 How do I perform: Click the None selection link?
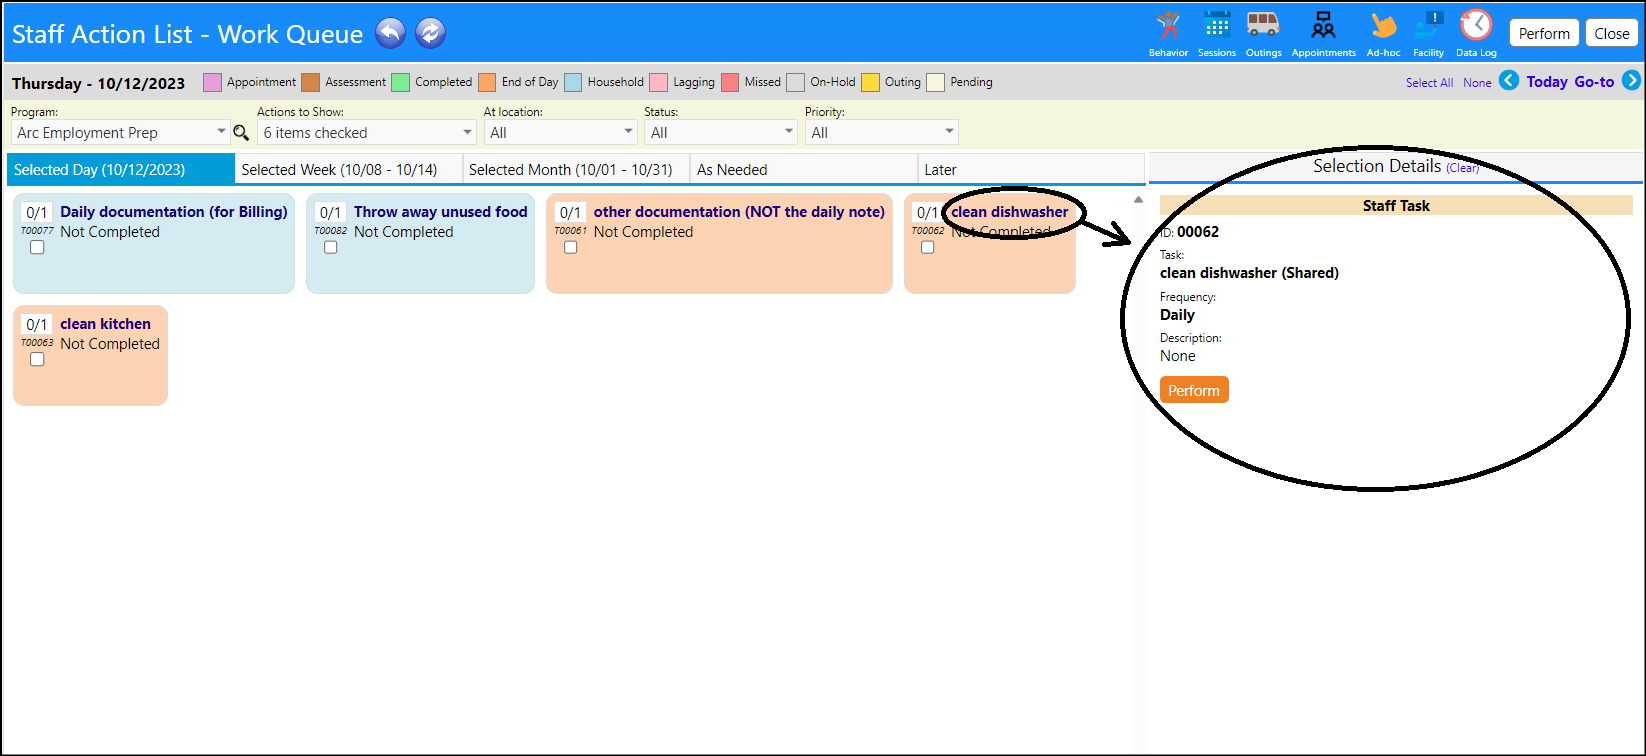pyautogui.click(x=1477, y=83)
